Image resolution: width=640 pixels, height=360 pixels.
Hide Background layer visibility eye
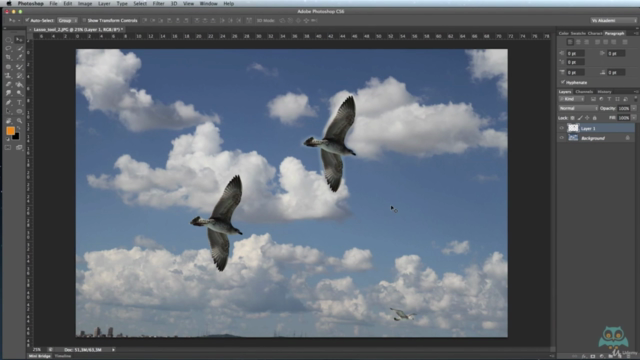(x=562, y=138)
